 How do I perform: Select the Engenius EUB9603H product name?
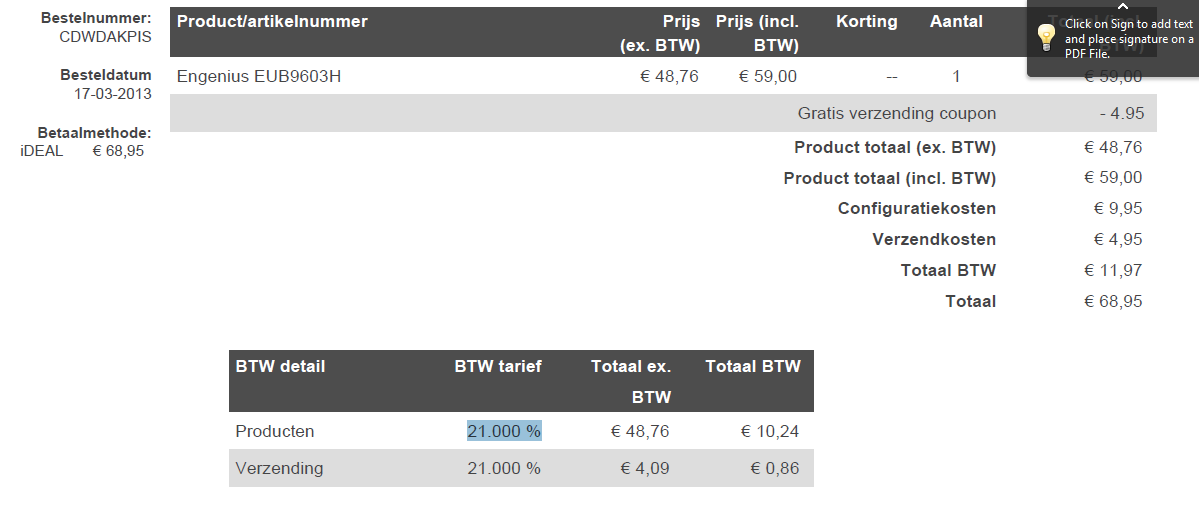[x=259, y=76]
